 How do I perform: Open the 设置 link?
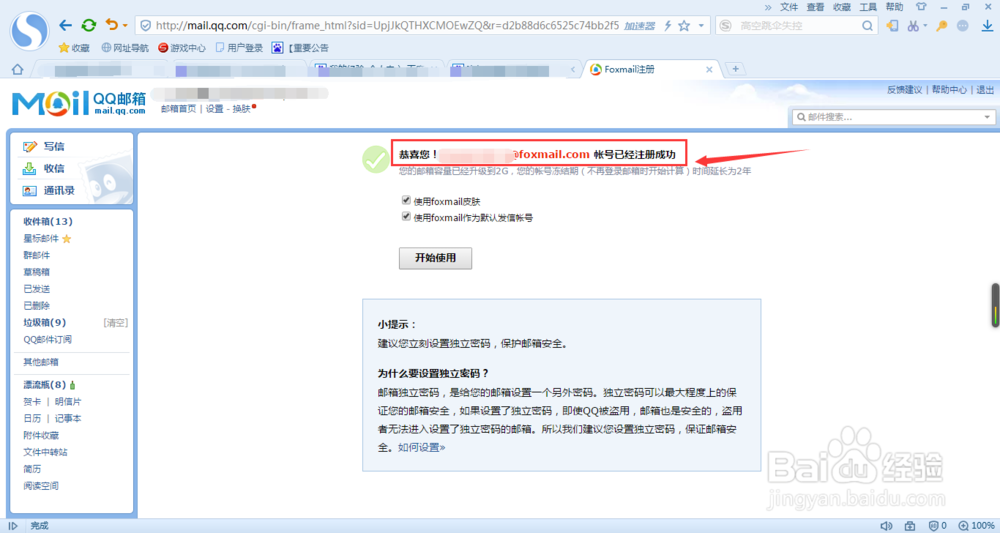point(214,109)
